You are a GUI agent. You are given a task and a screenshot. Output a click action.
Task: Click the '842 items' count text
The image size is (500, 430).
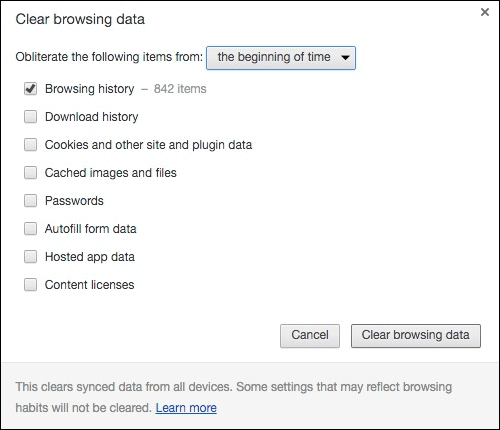pos(180,89)
